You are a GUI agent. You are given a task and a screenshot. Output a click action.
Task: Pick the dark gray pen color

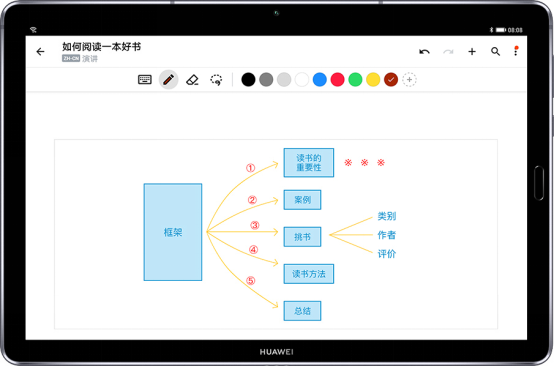coord(266,79)
